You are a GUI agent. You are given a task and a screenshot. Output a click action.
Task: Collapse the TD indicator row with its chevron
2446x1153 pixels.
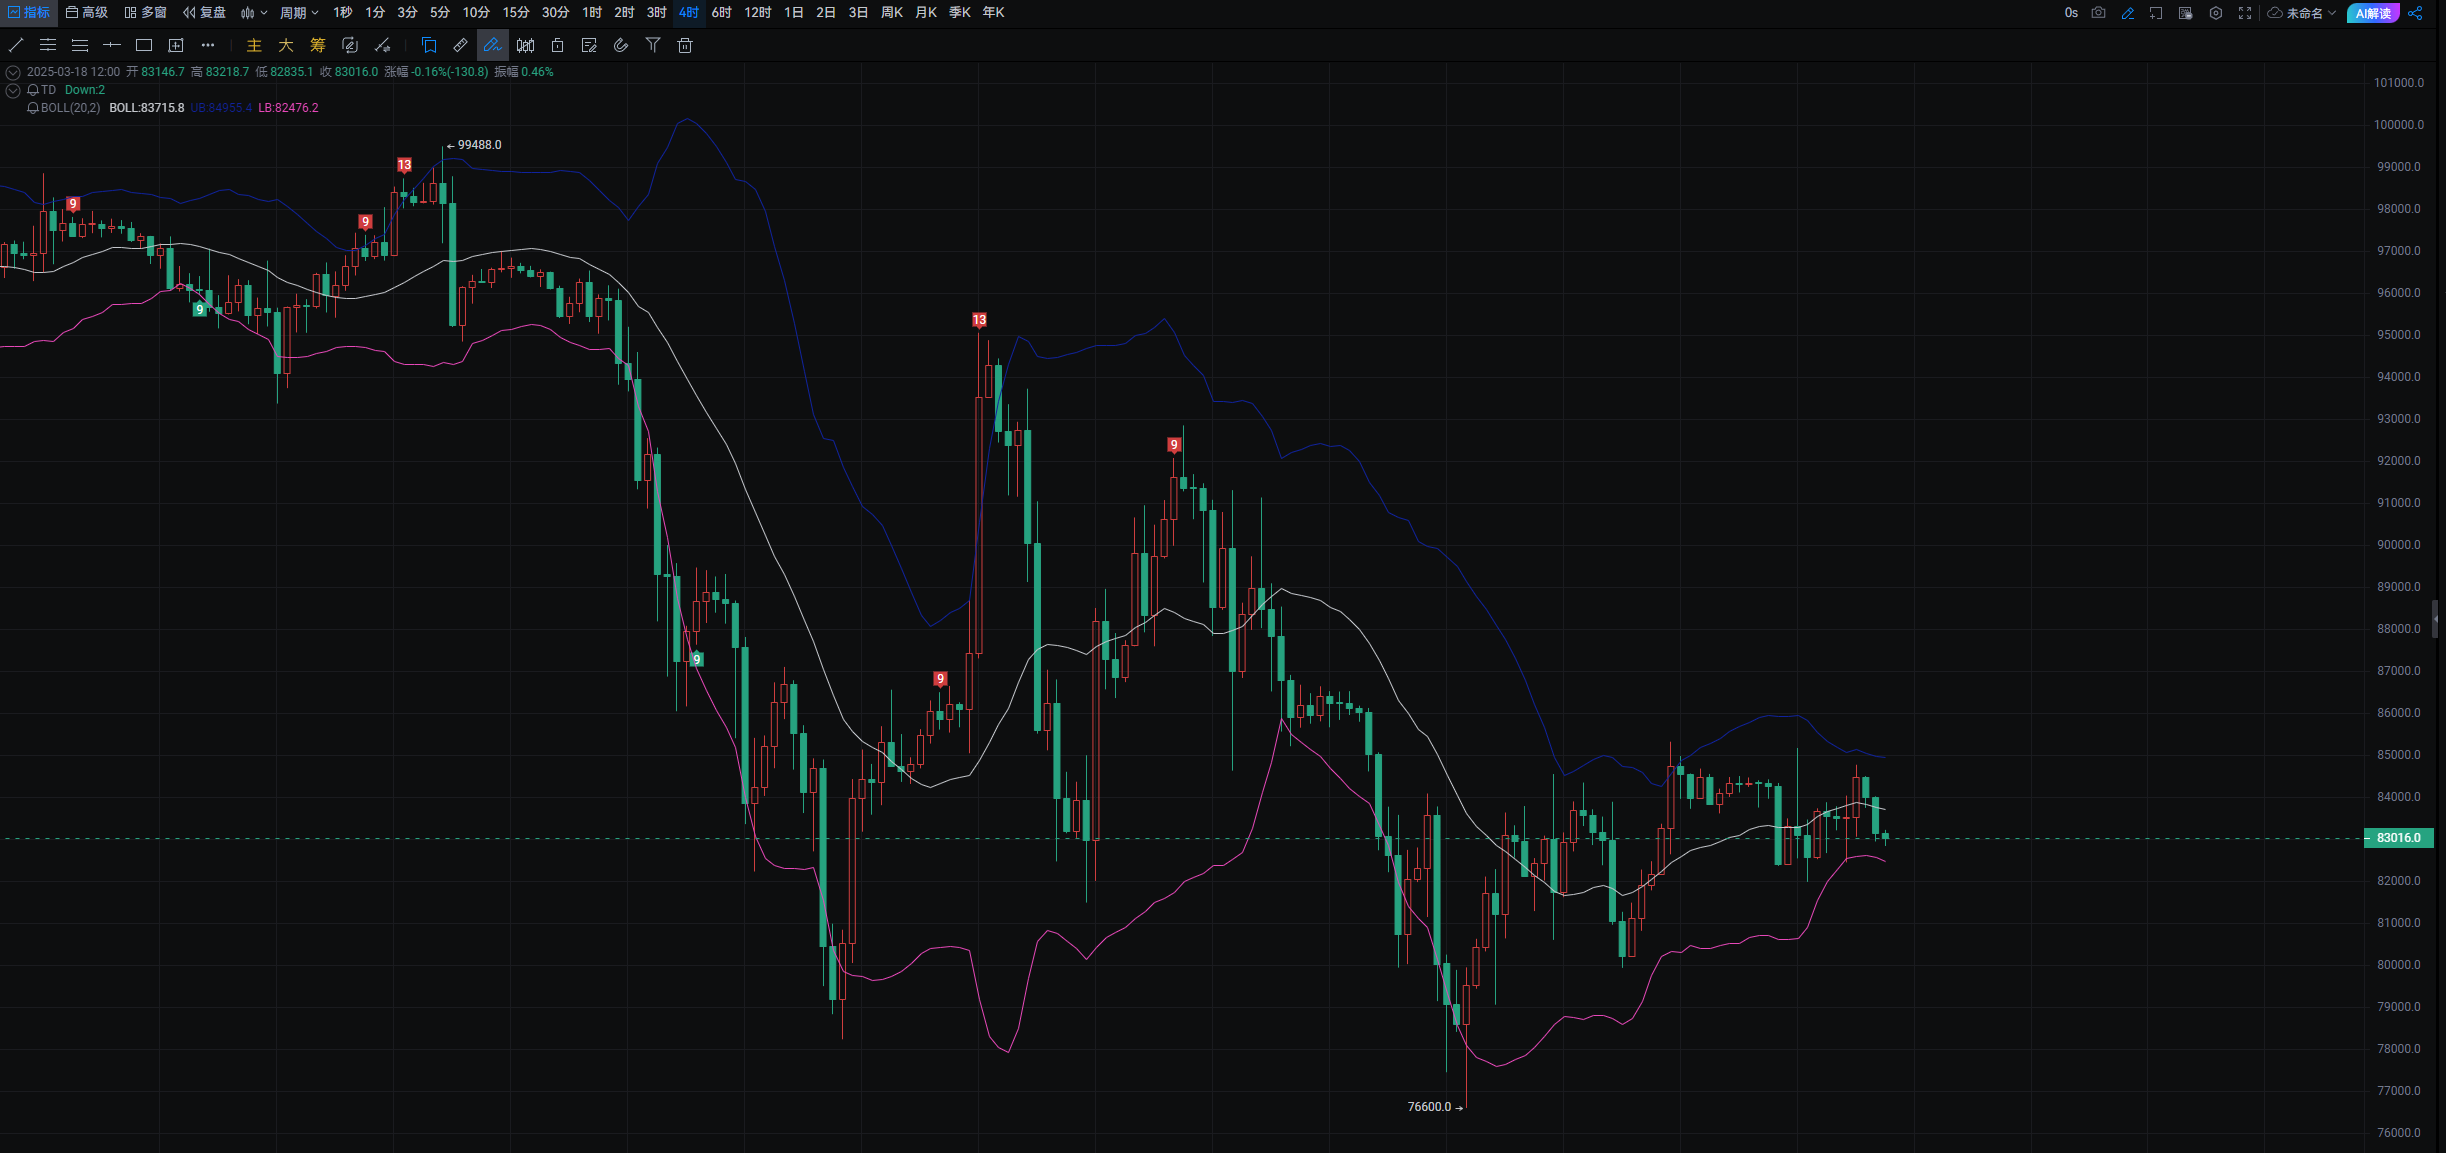[x=13, y=90]
